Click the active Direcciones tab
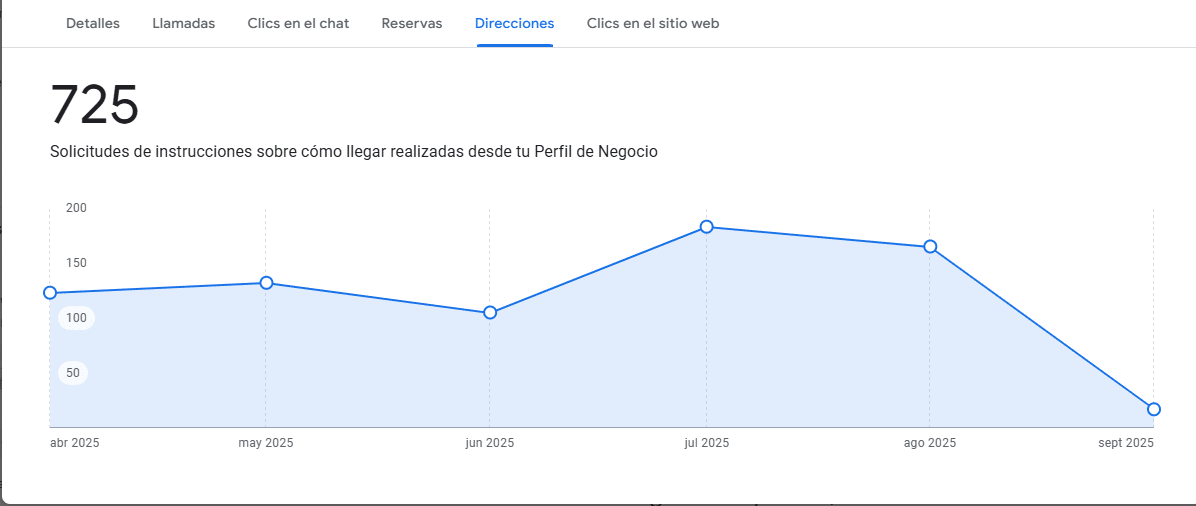Viewport: 1196px width, 506px height. point(514,23)
